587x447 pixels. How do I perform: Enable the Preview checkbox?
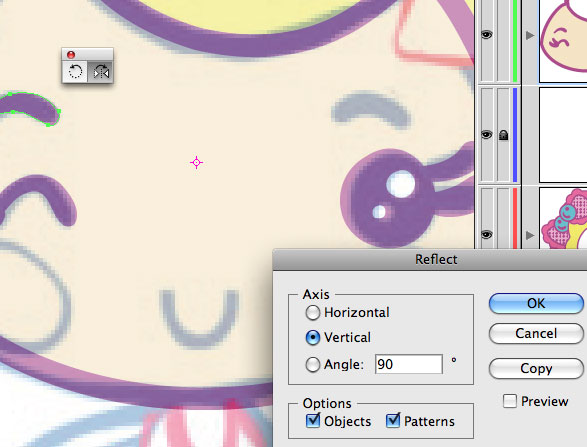(x=510, y=401)
